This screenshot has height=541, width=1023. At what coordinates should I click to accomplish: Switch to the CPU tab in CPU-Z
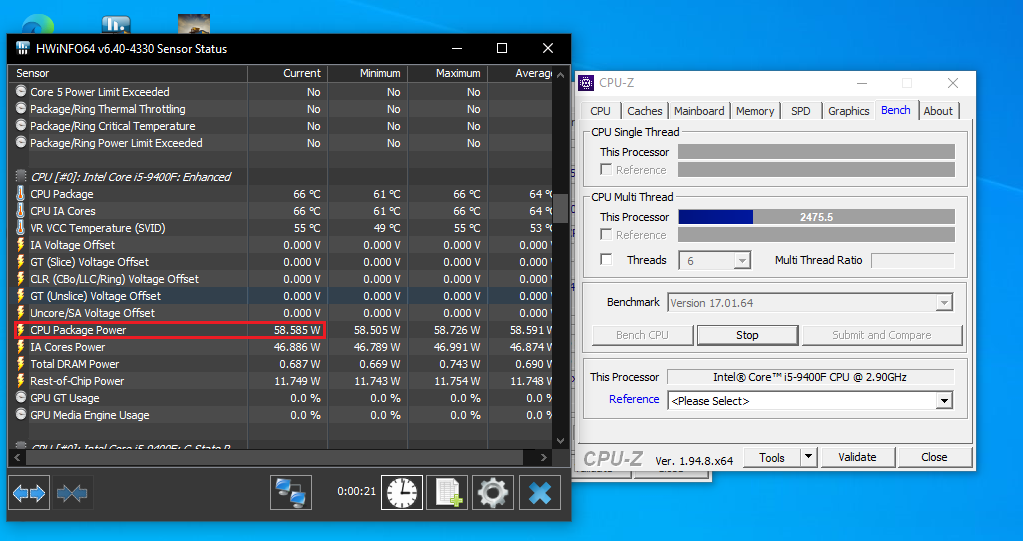(600, 111)
